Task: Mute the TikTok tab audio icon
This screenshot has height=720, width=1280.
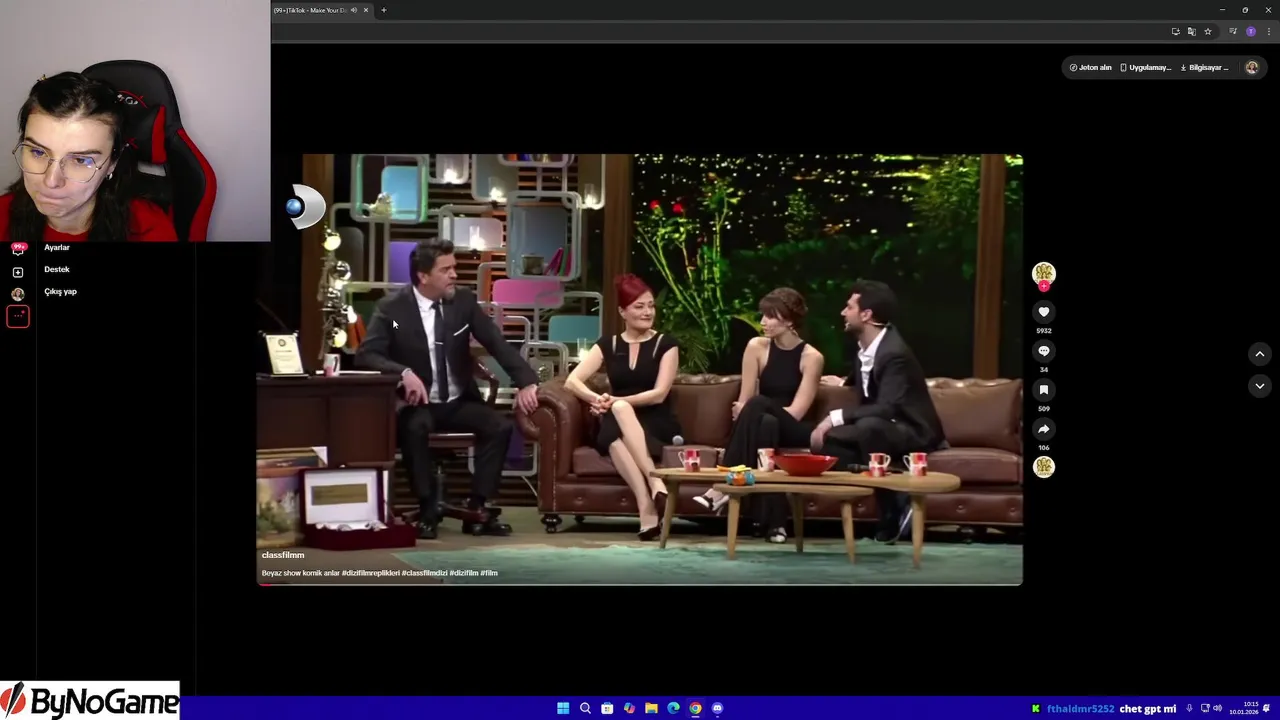Action: (x=354, y=10)
